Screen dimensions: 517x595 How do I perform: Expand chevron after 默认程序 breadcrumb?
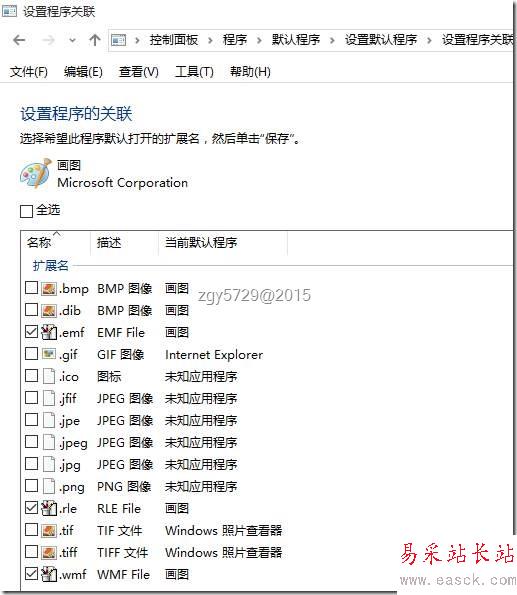332,40
